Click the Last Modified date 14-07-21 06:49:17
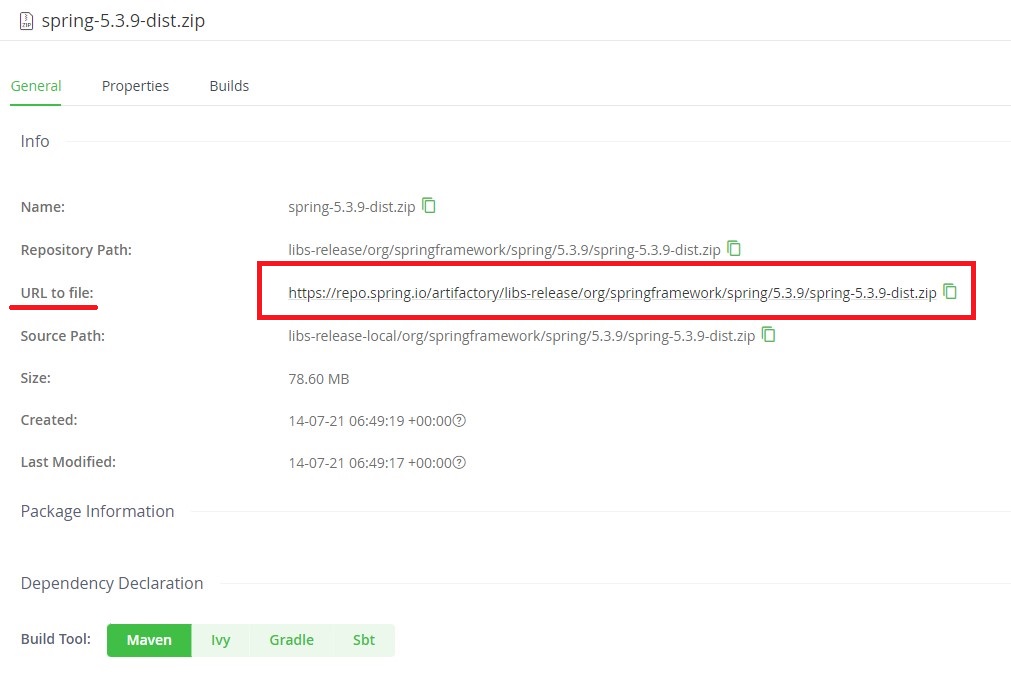The image size is (1011, 684). 370,463
